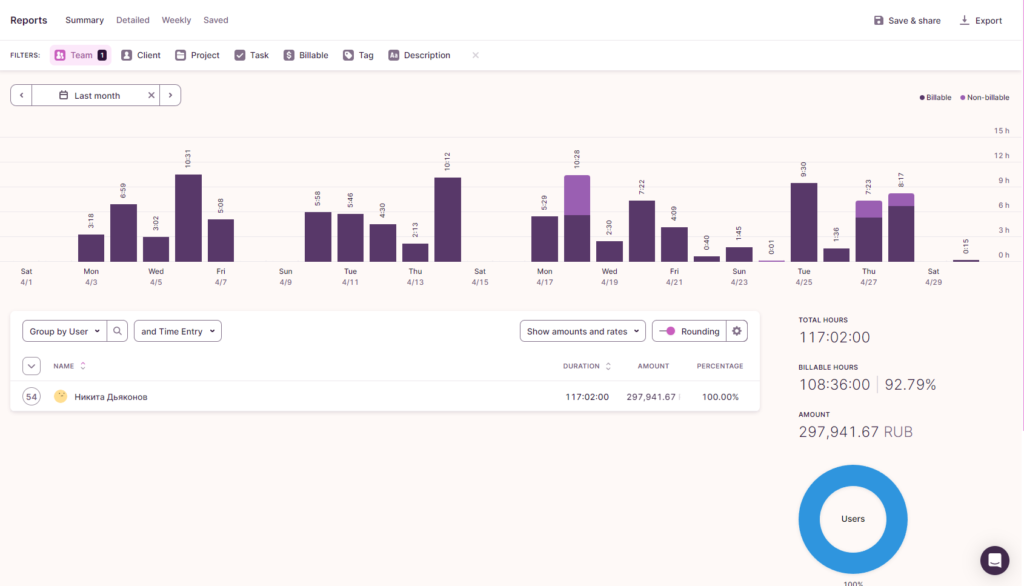Open the chat support bubble icon

tap(994, 560)
